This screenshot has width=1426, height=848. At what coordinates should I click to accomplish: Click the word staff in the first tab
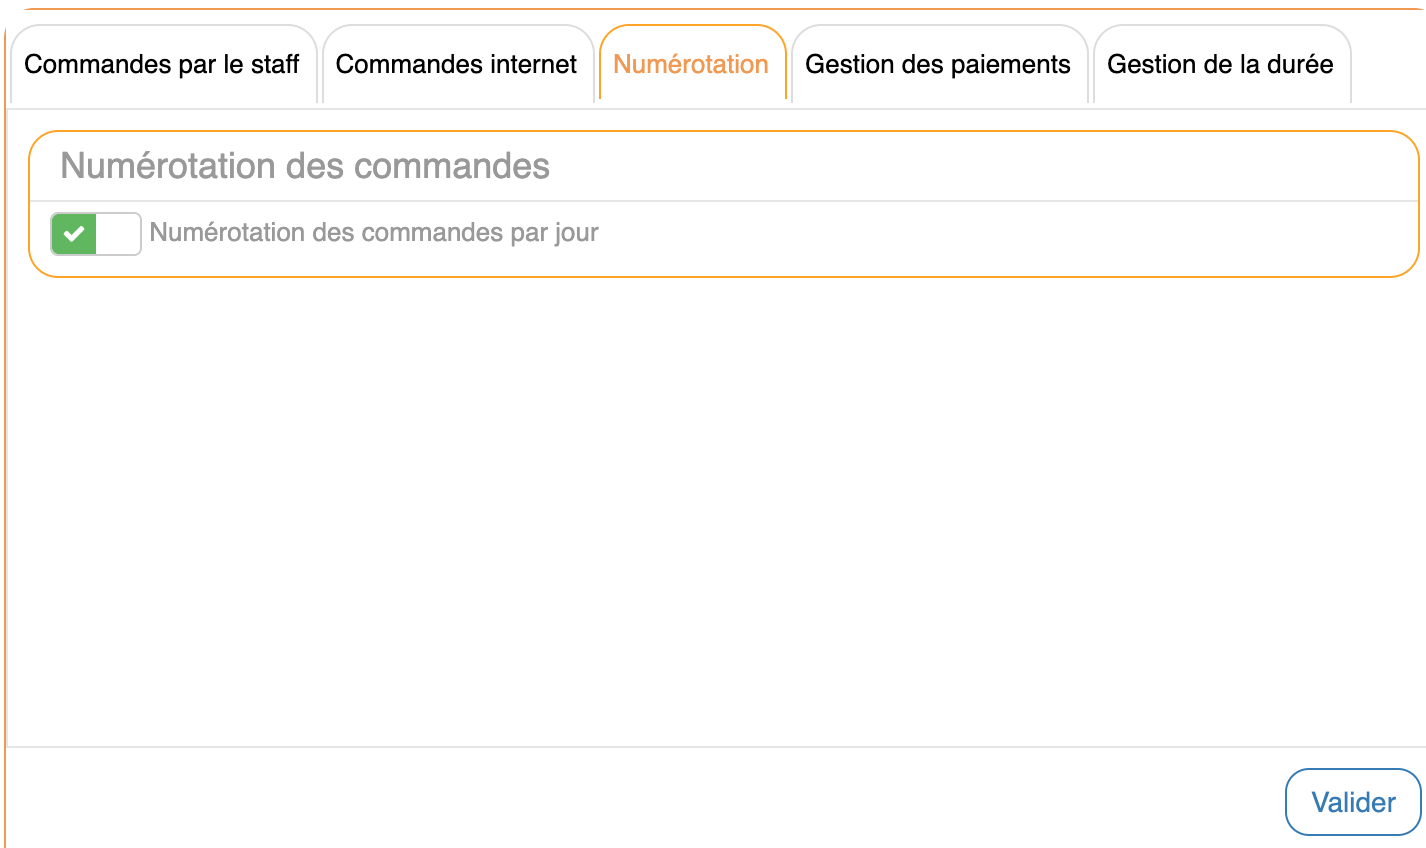(275, 65)
